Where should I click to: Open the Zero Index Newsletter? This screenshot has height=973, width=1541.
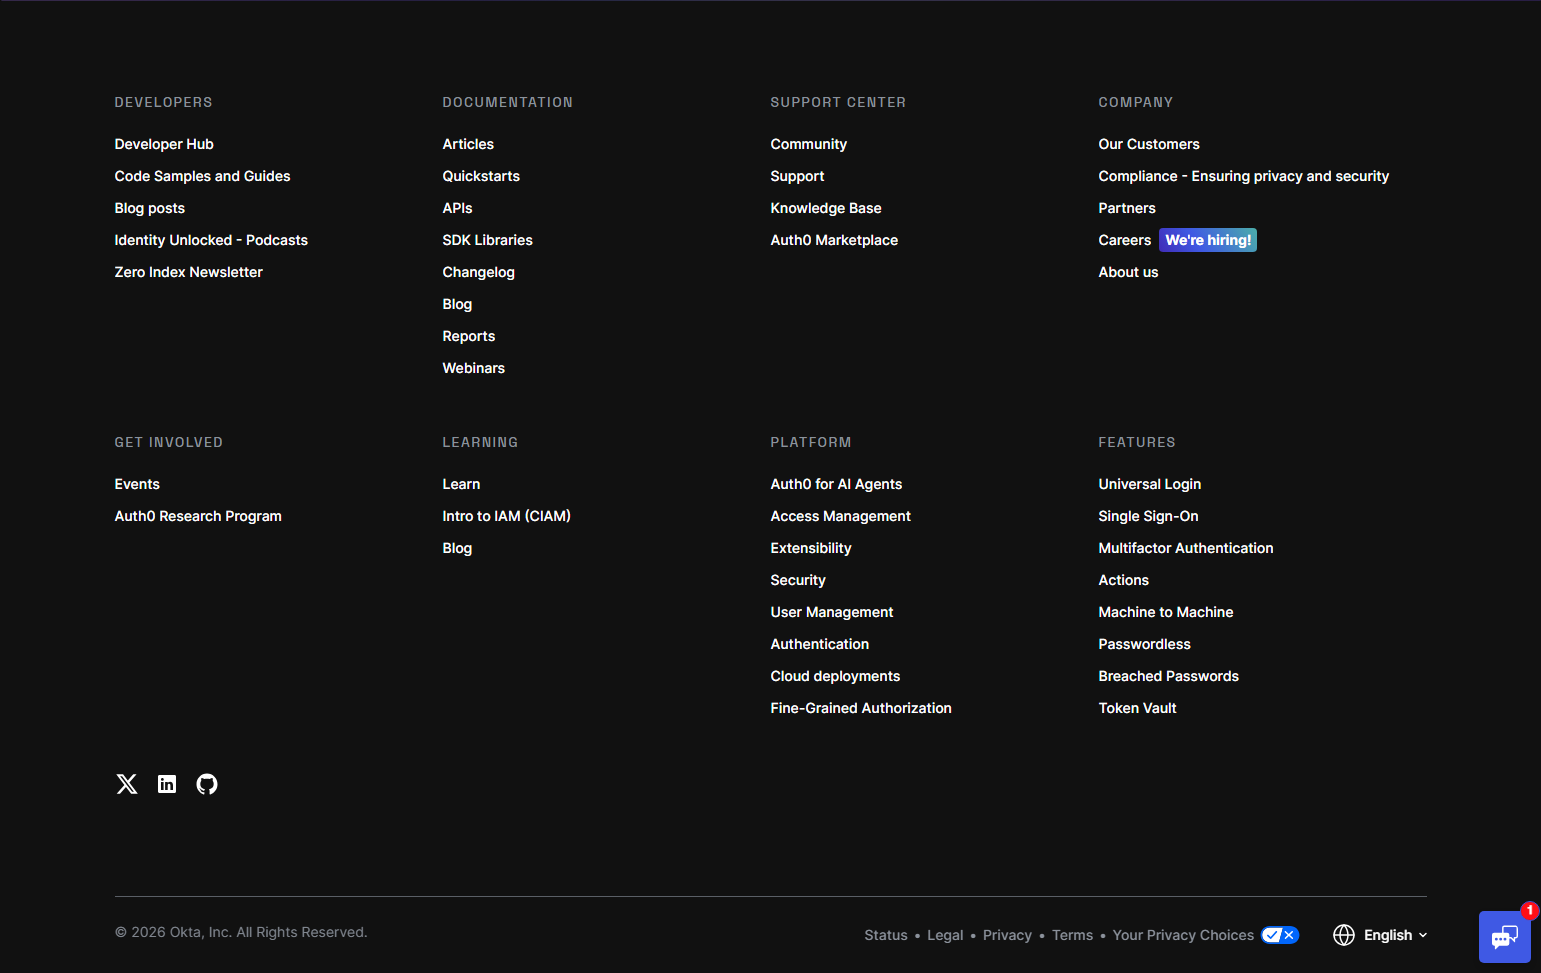[188, 271]
